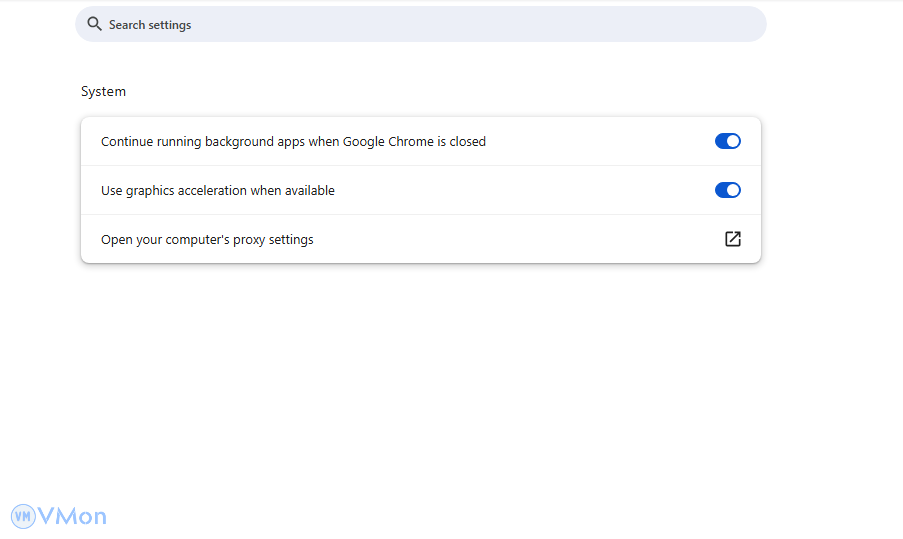Screen dimensions: 903x539
Task: Click the blank area below the System card
Action: [x=420, y=380]
